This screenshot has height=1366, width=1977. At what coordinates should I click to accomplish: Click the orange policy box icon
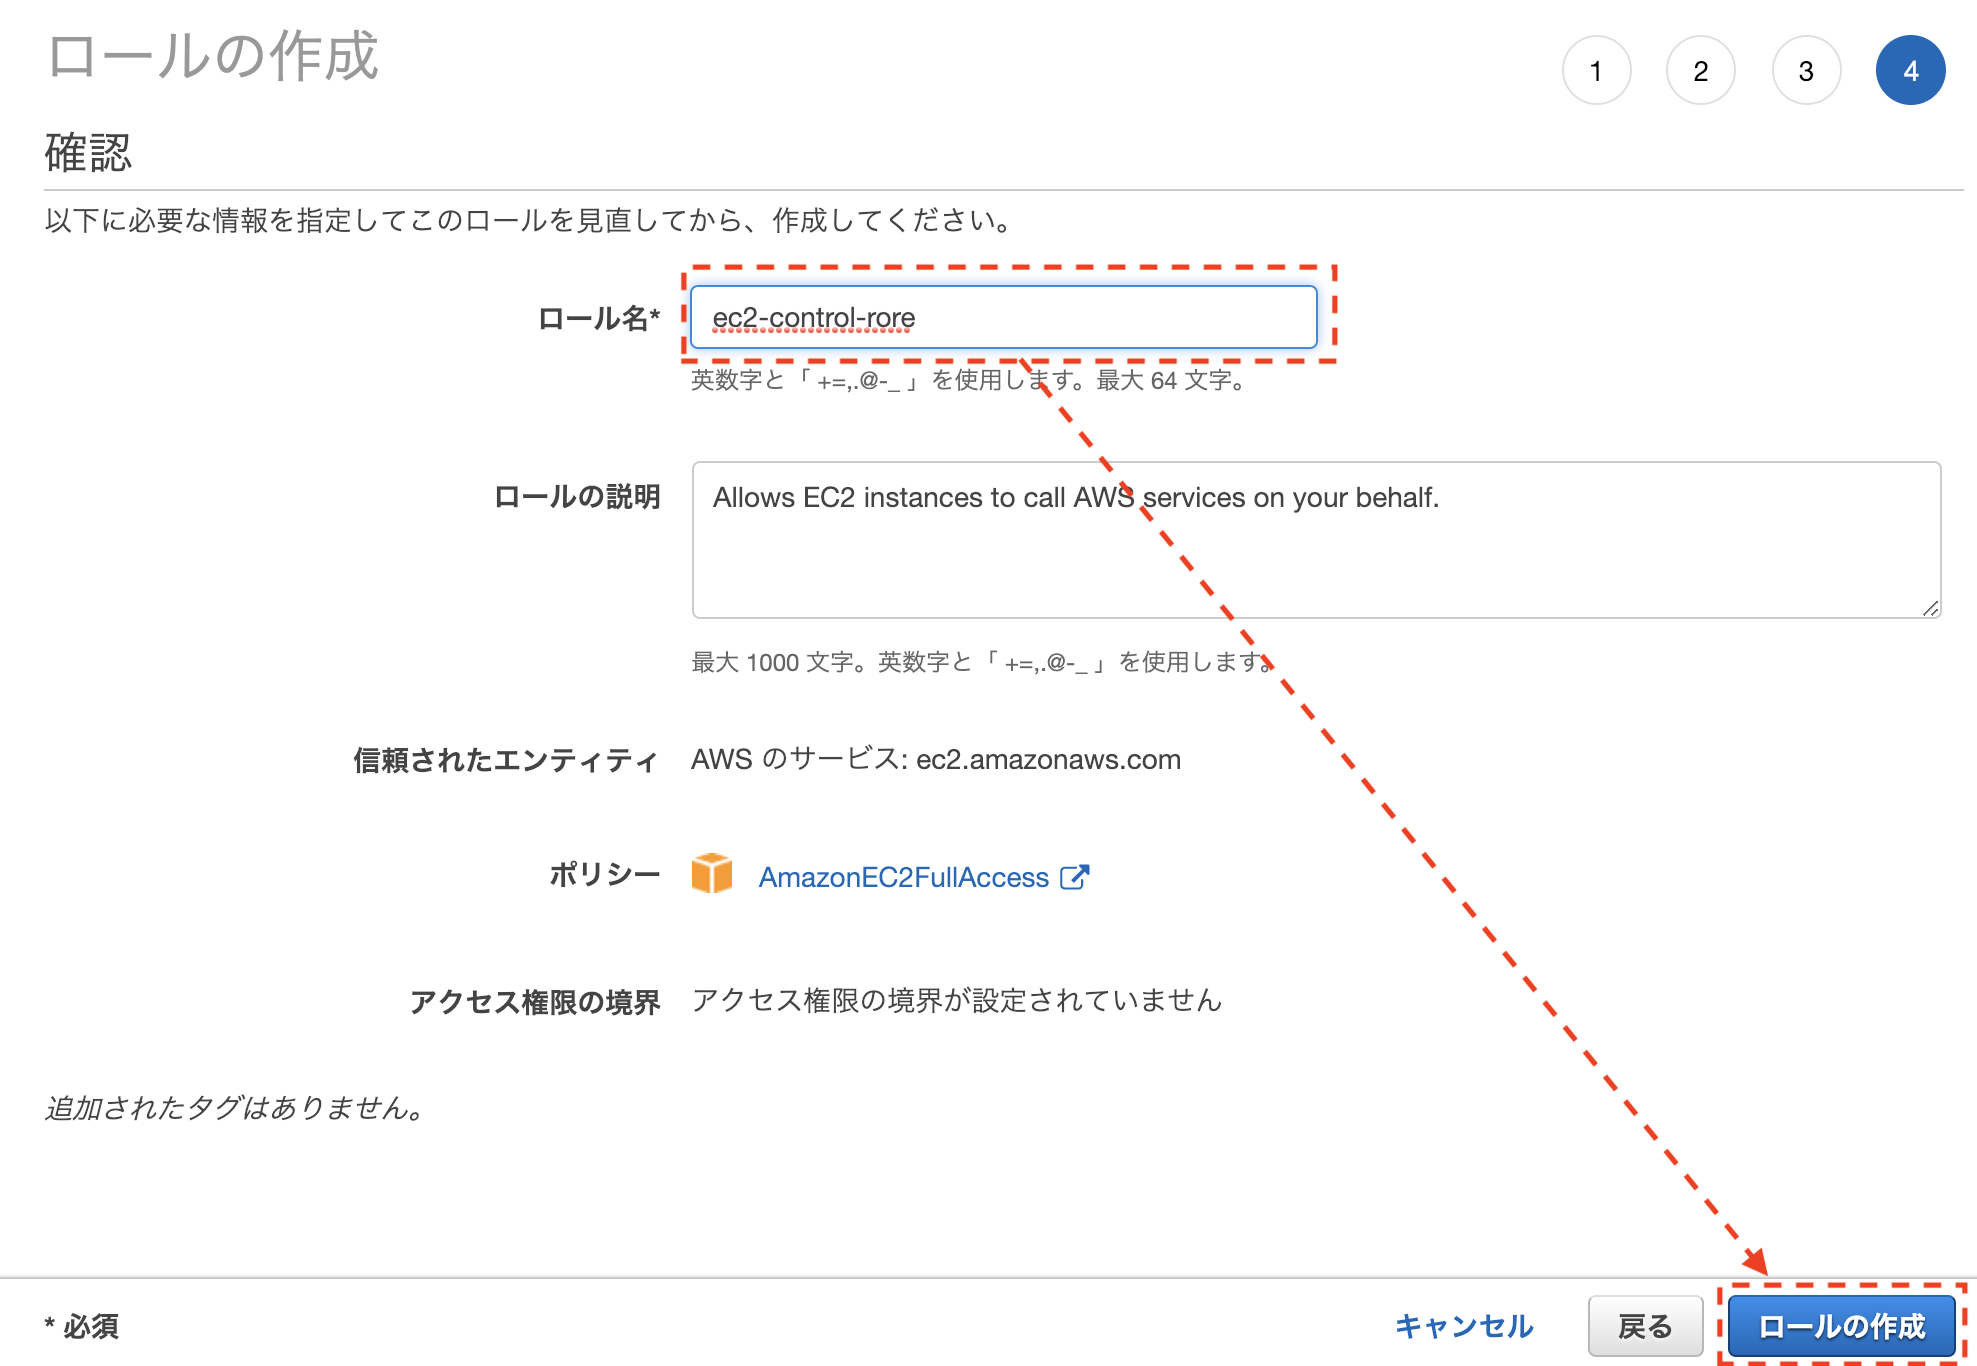pyautogui.click(x=711, y=874)
